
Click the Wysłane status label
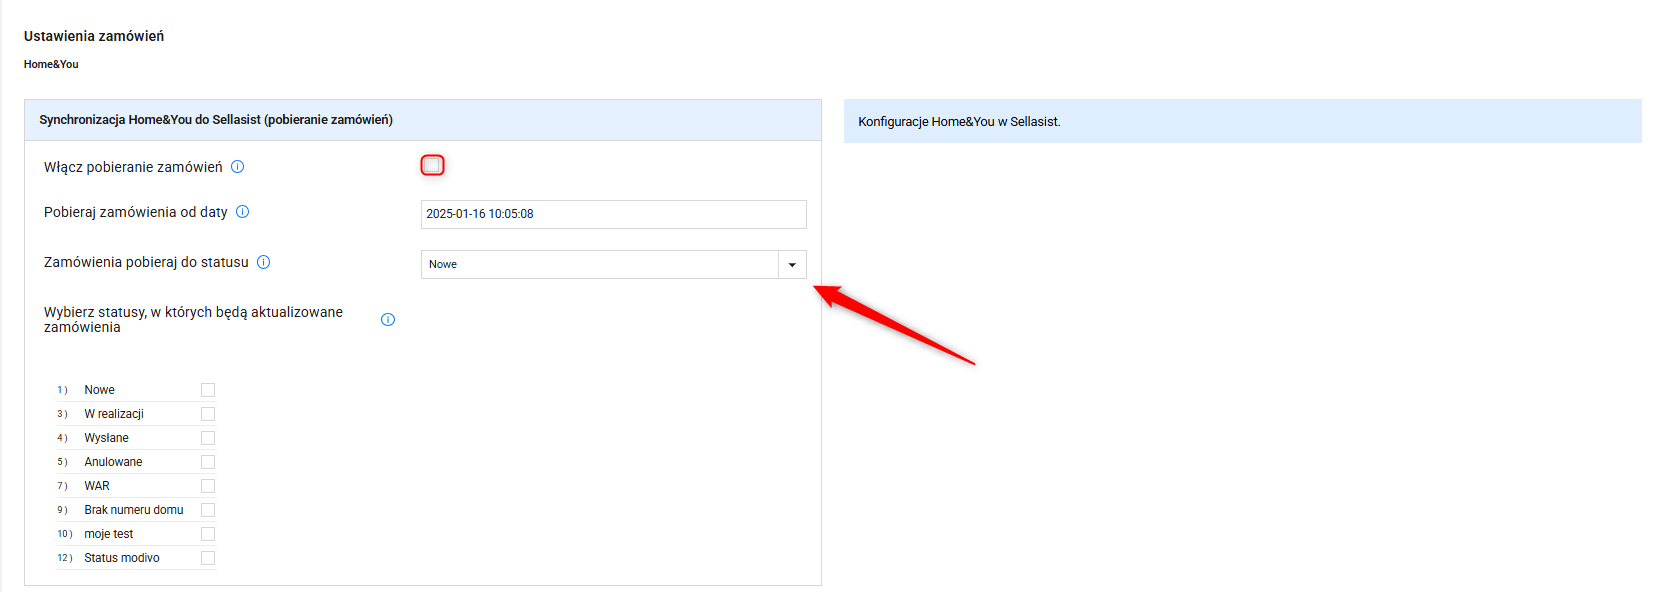(106, 438)
